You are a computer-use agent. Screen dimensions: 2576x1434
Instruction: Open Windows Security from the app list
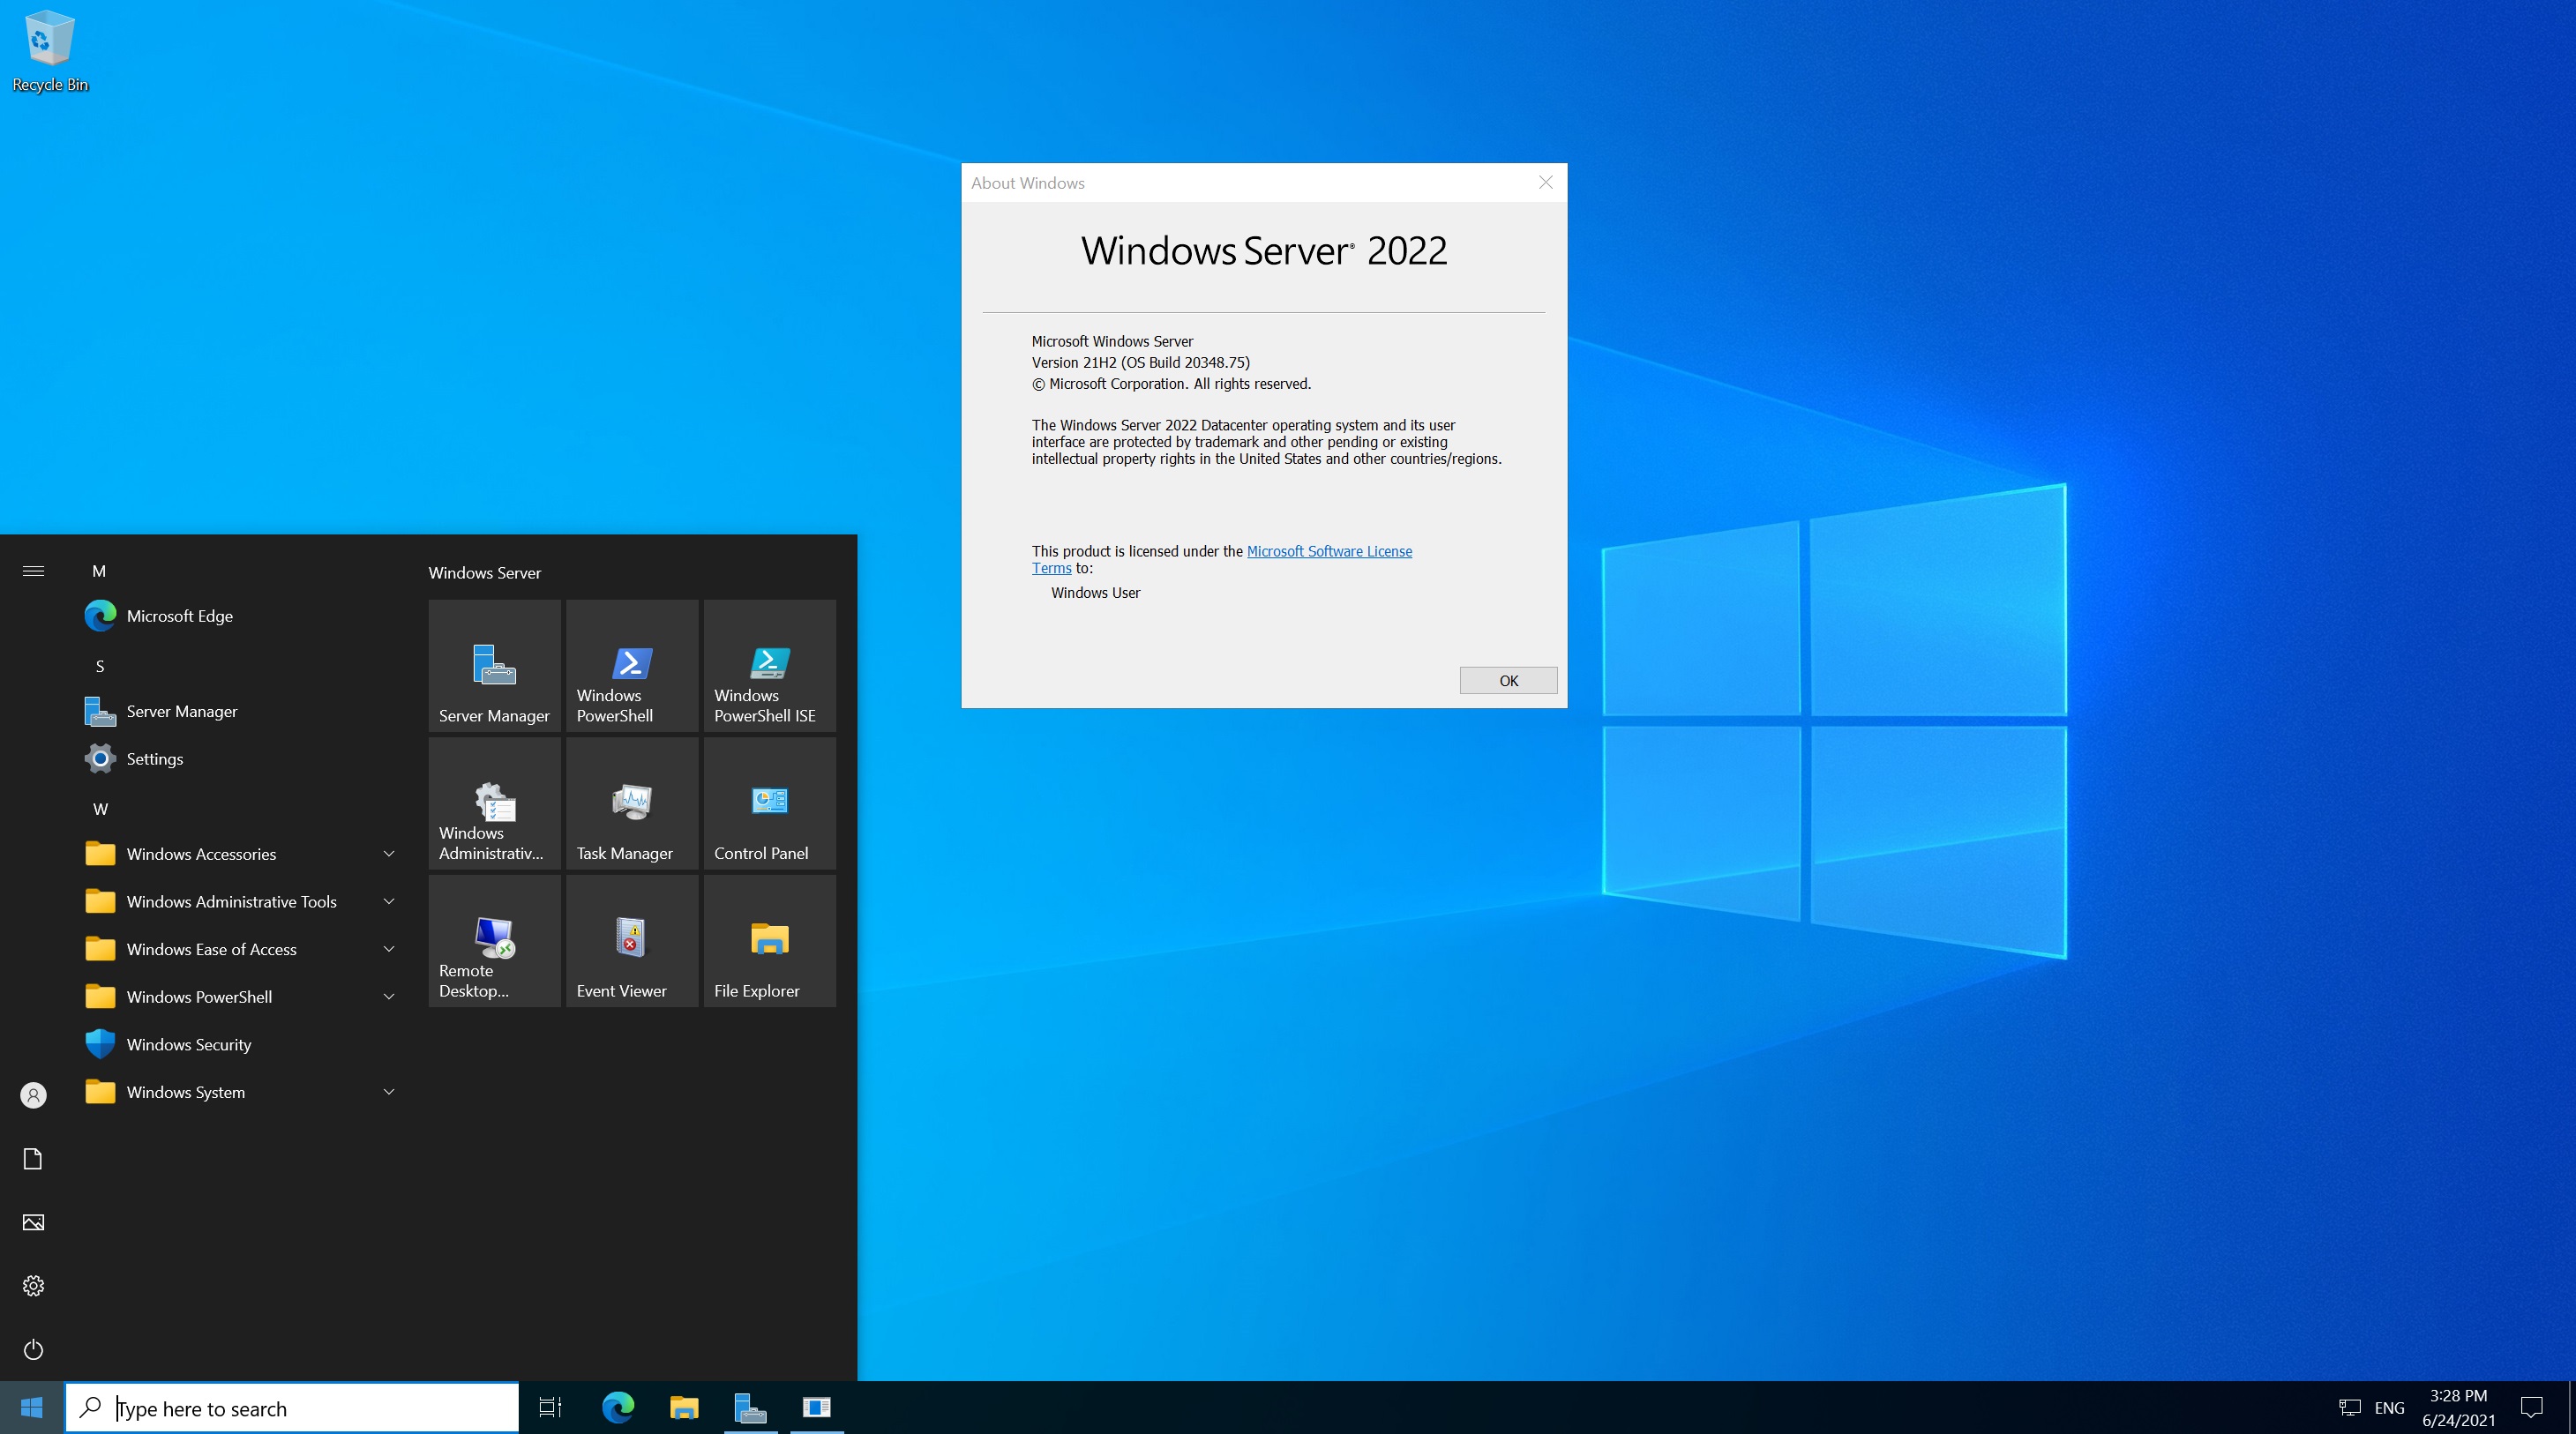pos(189,1044)
